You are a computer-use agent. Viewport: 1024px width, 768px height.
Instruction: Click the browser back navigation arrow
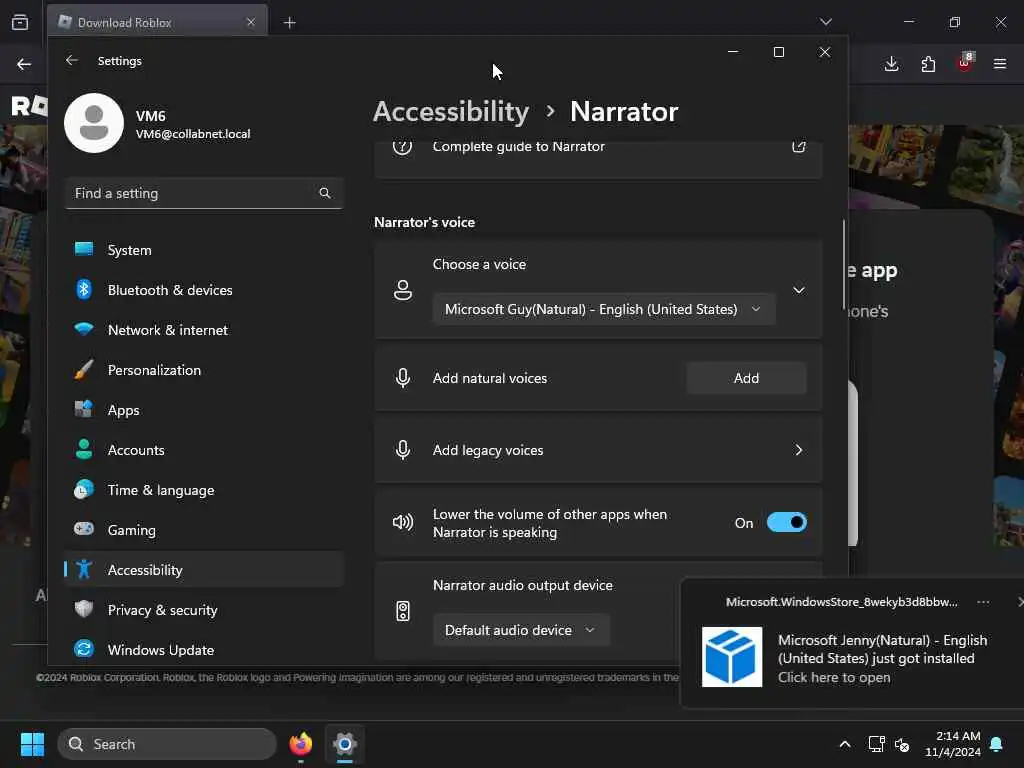point(24,64)
